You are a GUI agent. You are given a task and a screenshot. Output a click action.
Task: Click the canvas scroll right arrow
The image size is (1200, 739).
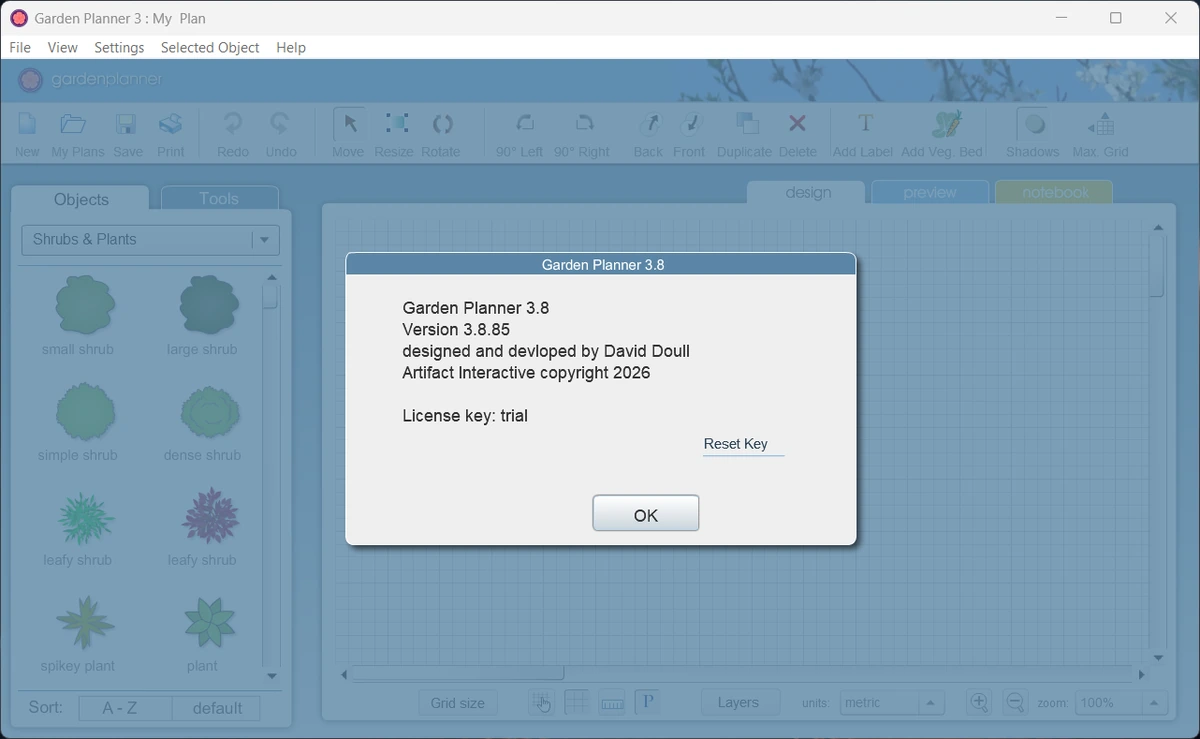pos(1140,674)
